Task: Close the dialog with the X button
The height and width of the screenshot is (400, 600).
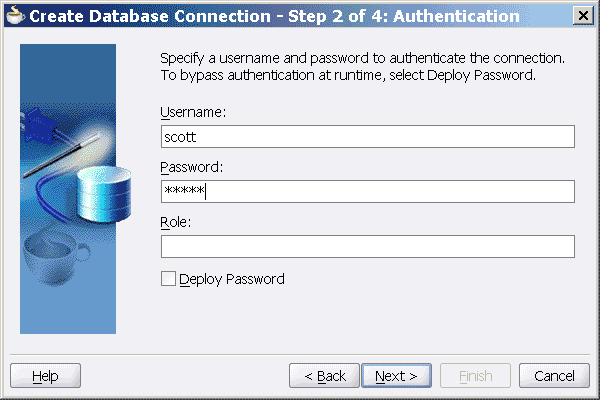Action: [x=582, y=17]
